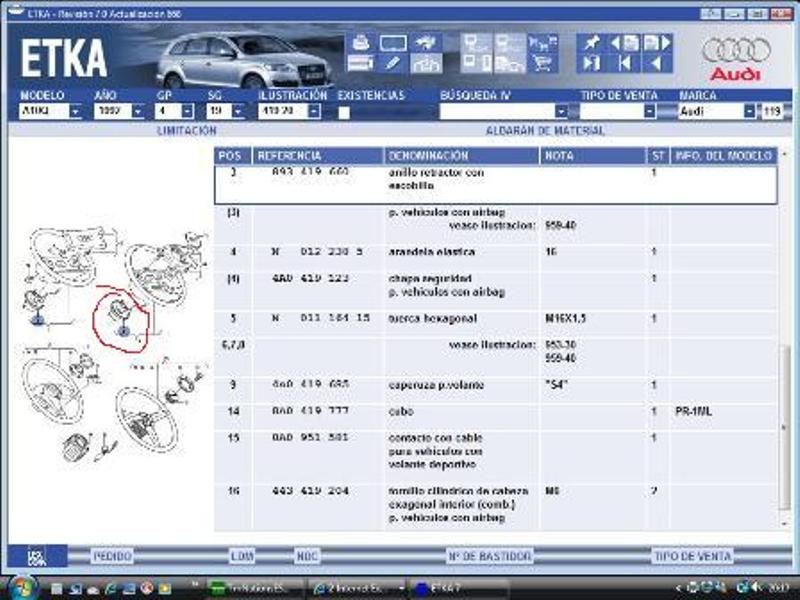Open the GP dropdown
Screen dimensions: 800x600
click(188, 111)
